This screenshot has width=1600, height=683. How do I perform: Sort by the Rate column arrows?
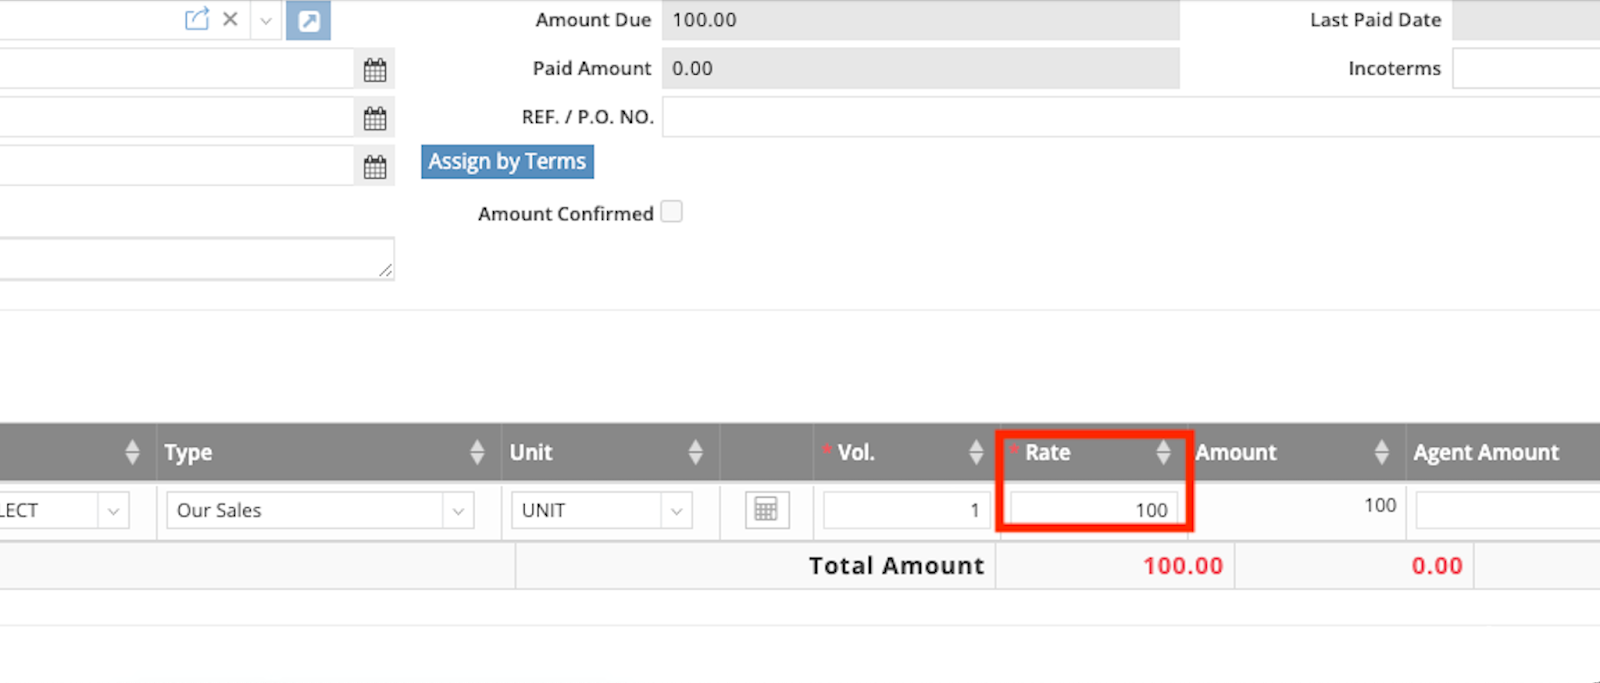point(1163,452)
